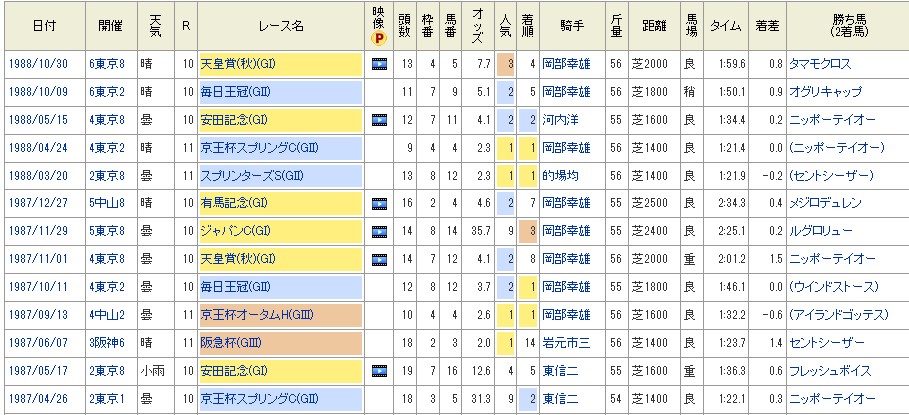909x415 pixels.
Task: Open 京王杯オータムH(GIII) race link
Action: click(x=257, y=314)
